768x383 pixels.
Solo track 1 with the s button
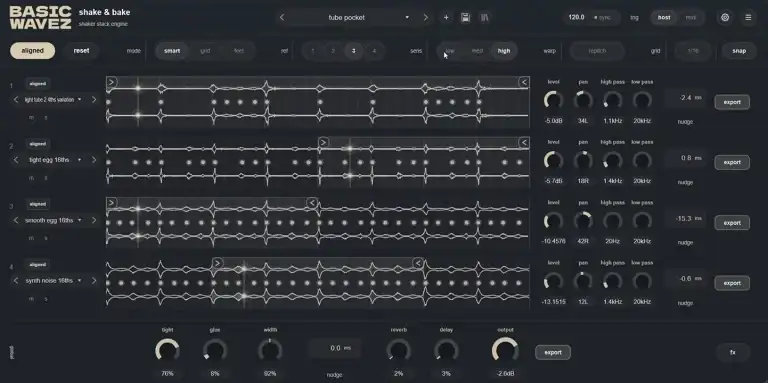click(46, 118)
